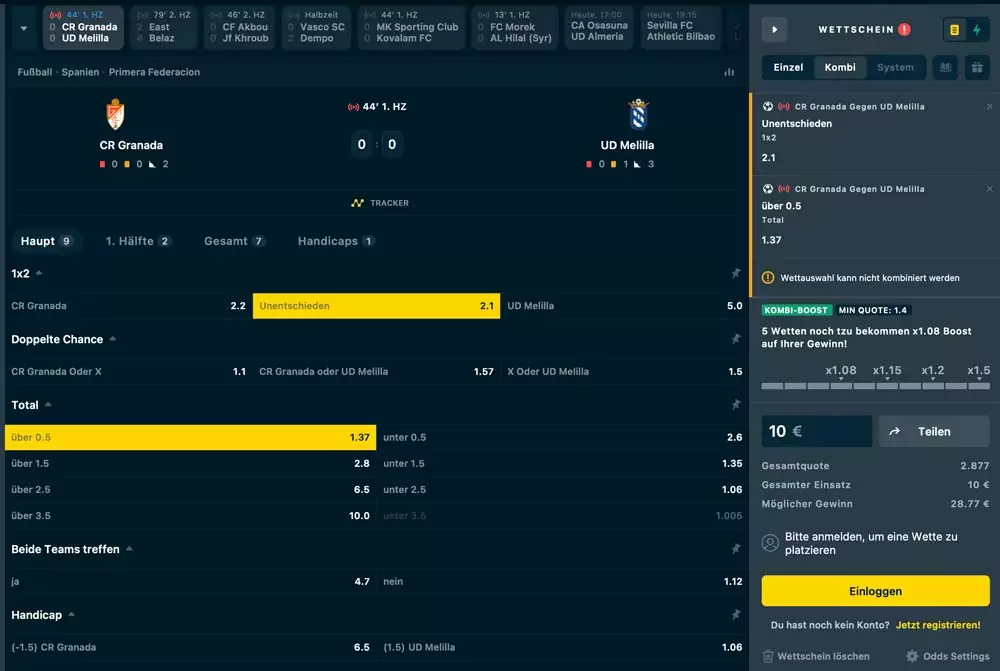
Task: Pin the Doppelte Chance market
Action: [x=736, y=339]
